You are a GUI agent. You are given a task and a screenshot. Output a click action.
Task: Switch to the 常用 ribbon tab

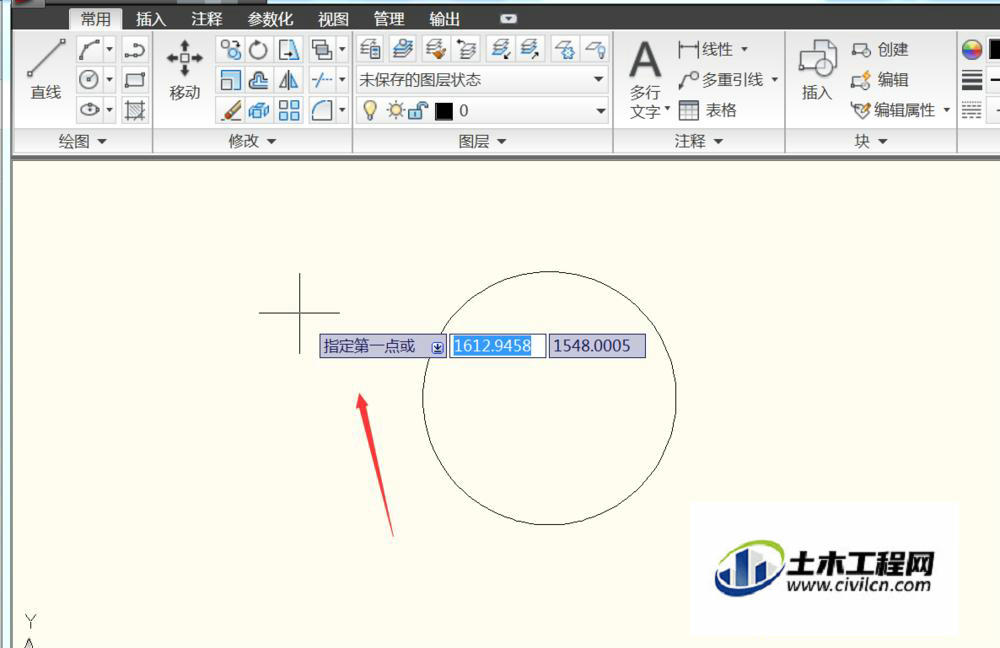(96, 19)
